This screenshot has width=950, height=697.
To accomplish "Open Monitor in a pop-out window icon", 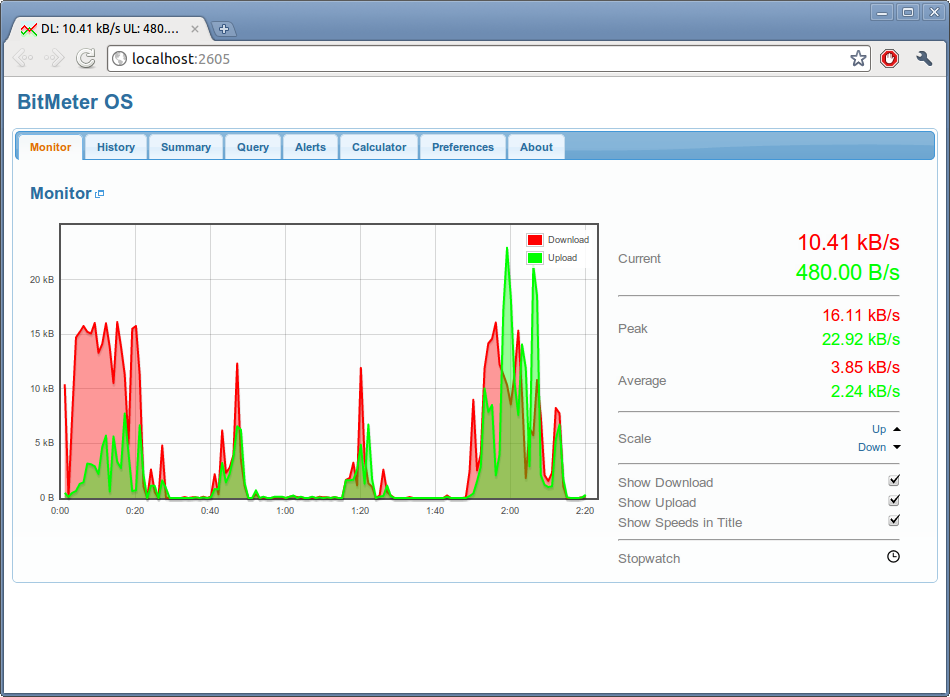I will coord(100,194).
